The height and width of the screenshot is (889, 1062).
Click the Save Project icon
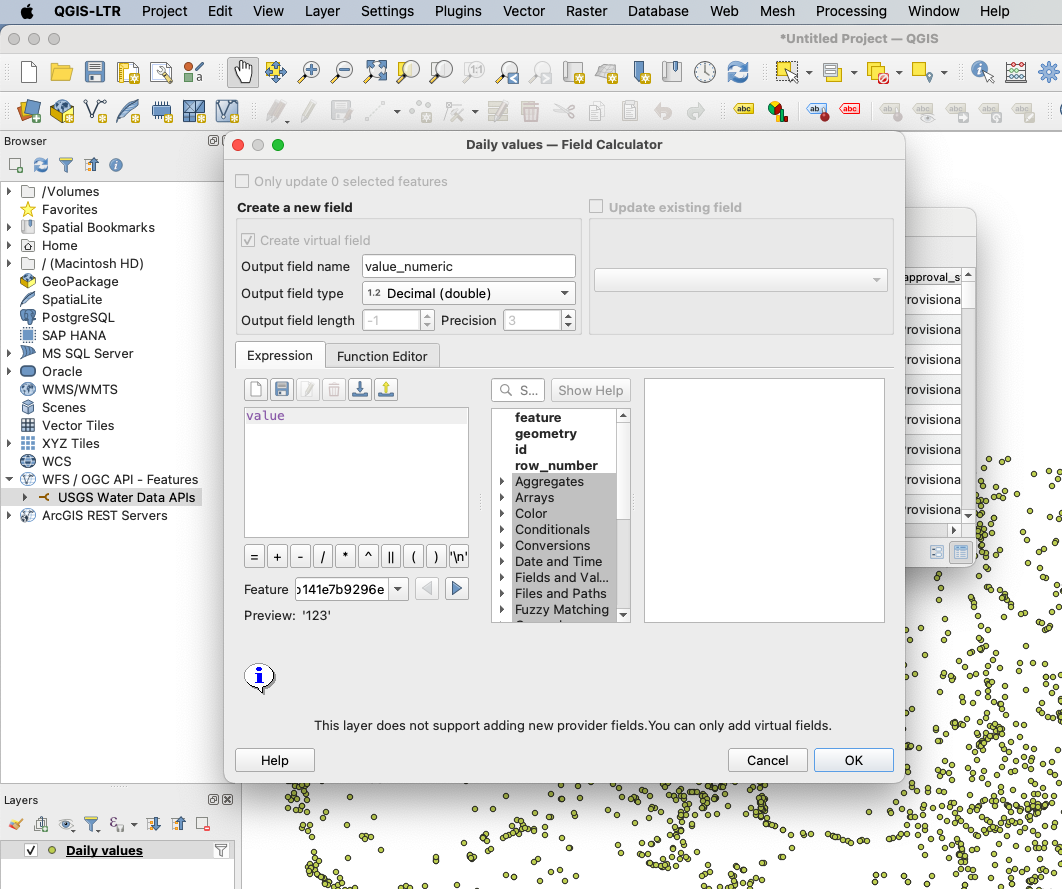[95, 72]
